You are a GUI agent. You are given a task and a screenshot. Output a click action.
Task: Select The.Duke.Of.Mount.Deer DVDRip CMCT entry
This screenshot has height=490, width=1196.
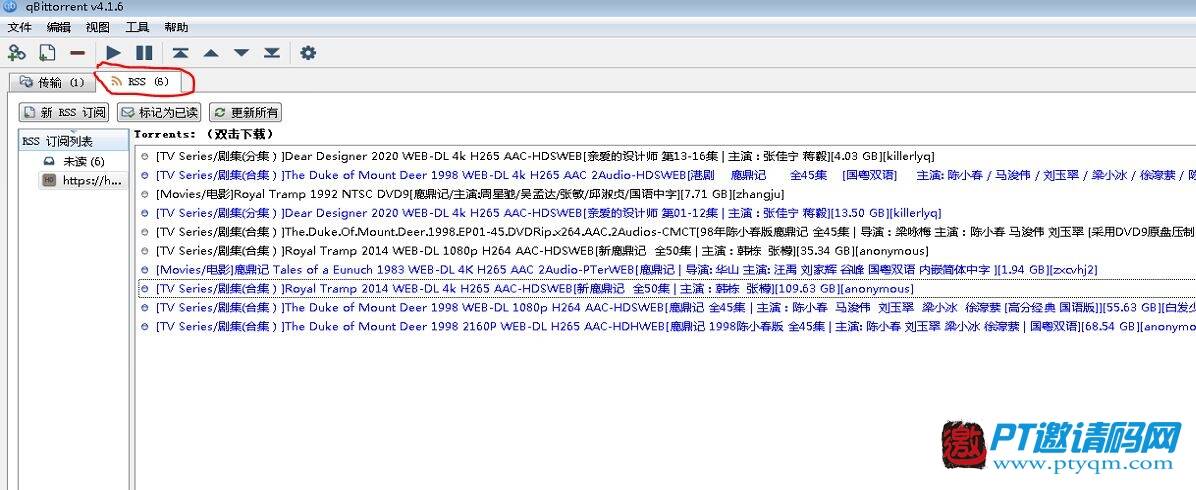pyautogui.click(x=667, y=231)
